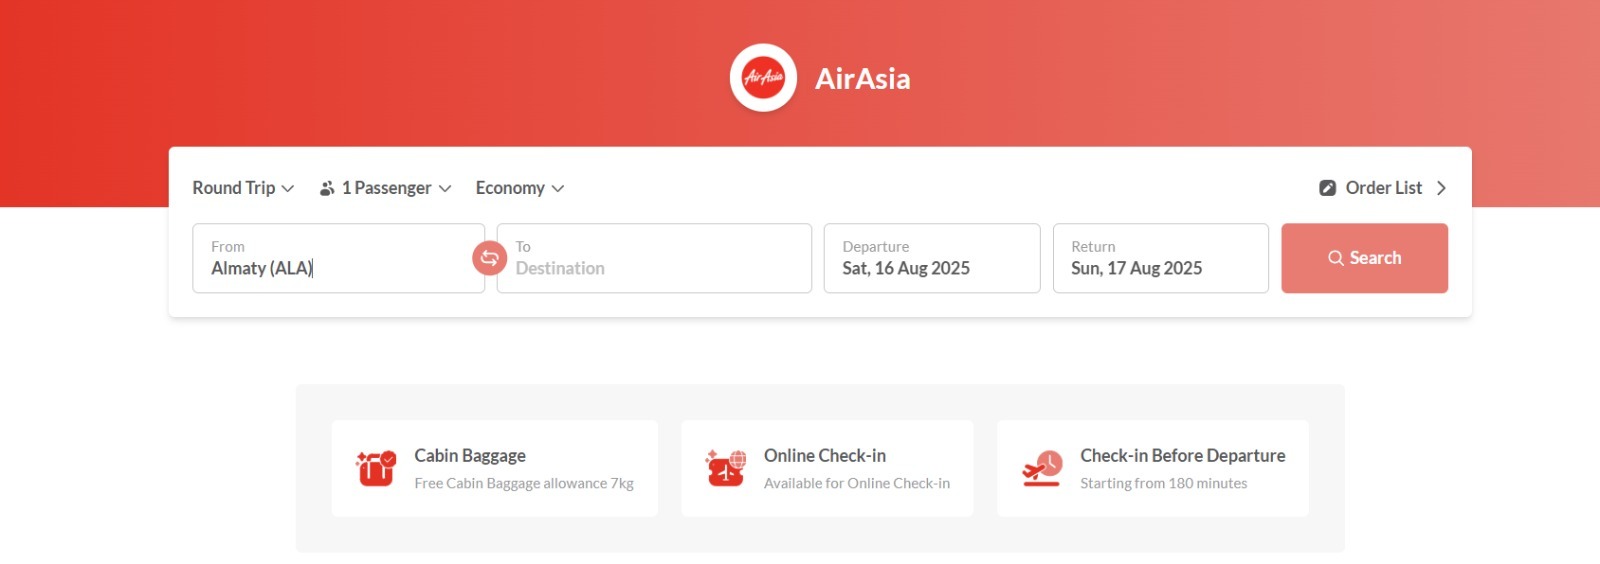Click the 'Departure' field label

[876, 246]
